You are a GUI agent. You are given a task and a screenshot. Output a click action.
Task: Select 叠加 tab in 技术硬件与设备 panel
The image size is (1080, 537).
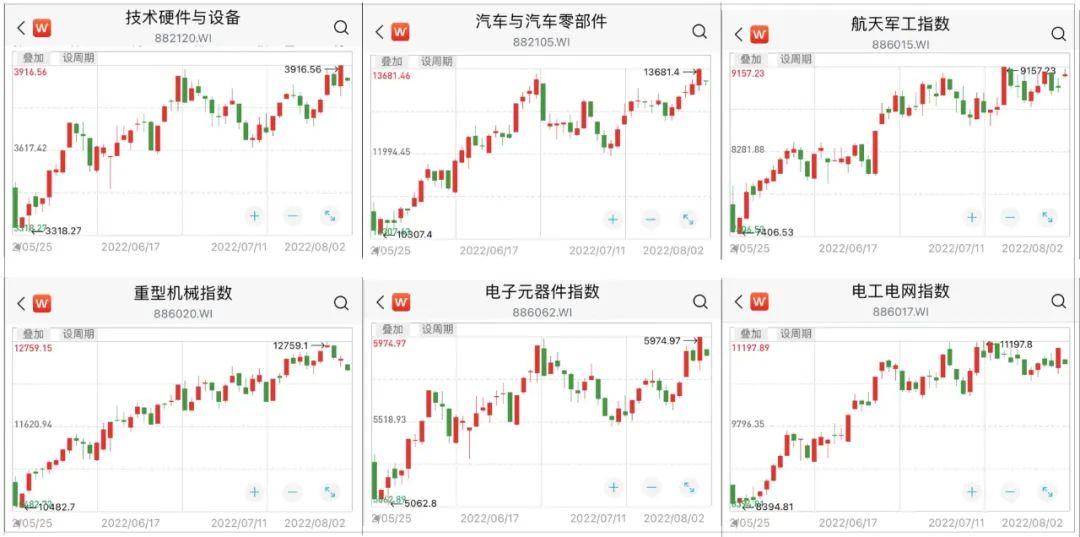[x=33, y=57]
